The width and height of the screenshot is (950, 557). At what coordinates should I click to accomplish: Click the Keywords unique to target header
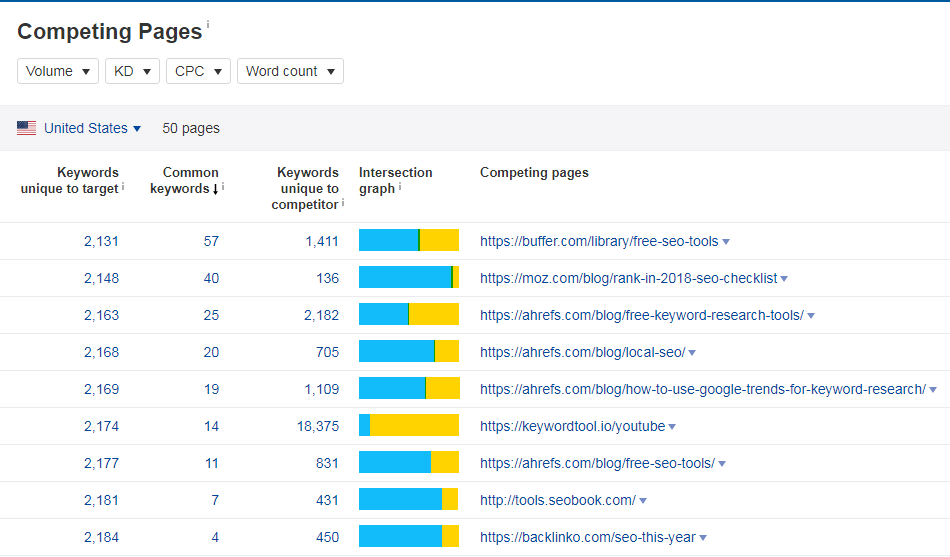click(x=70, y=181)
